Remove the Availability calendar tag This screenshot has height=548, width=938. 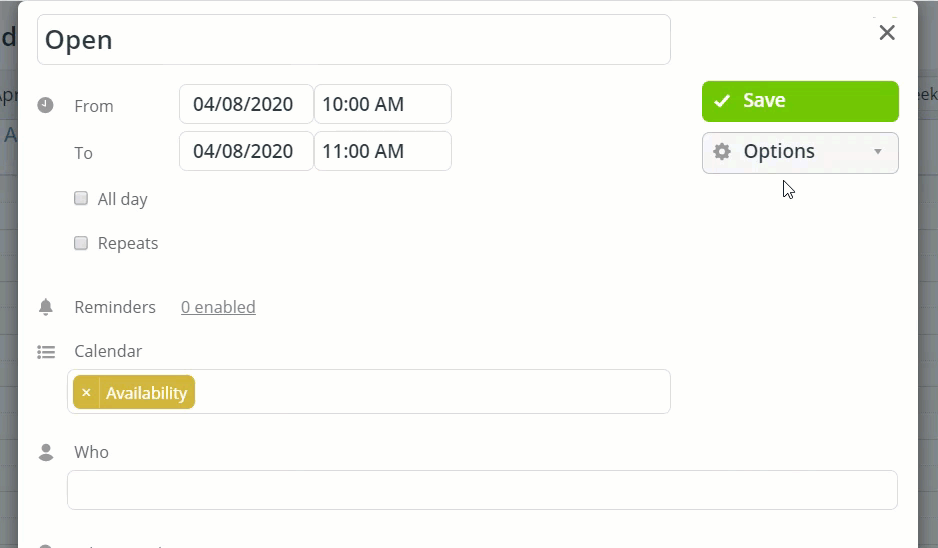click(x=86, y=393)
